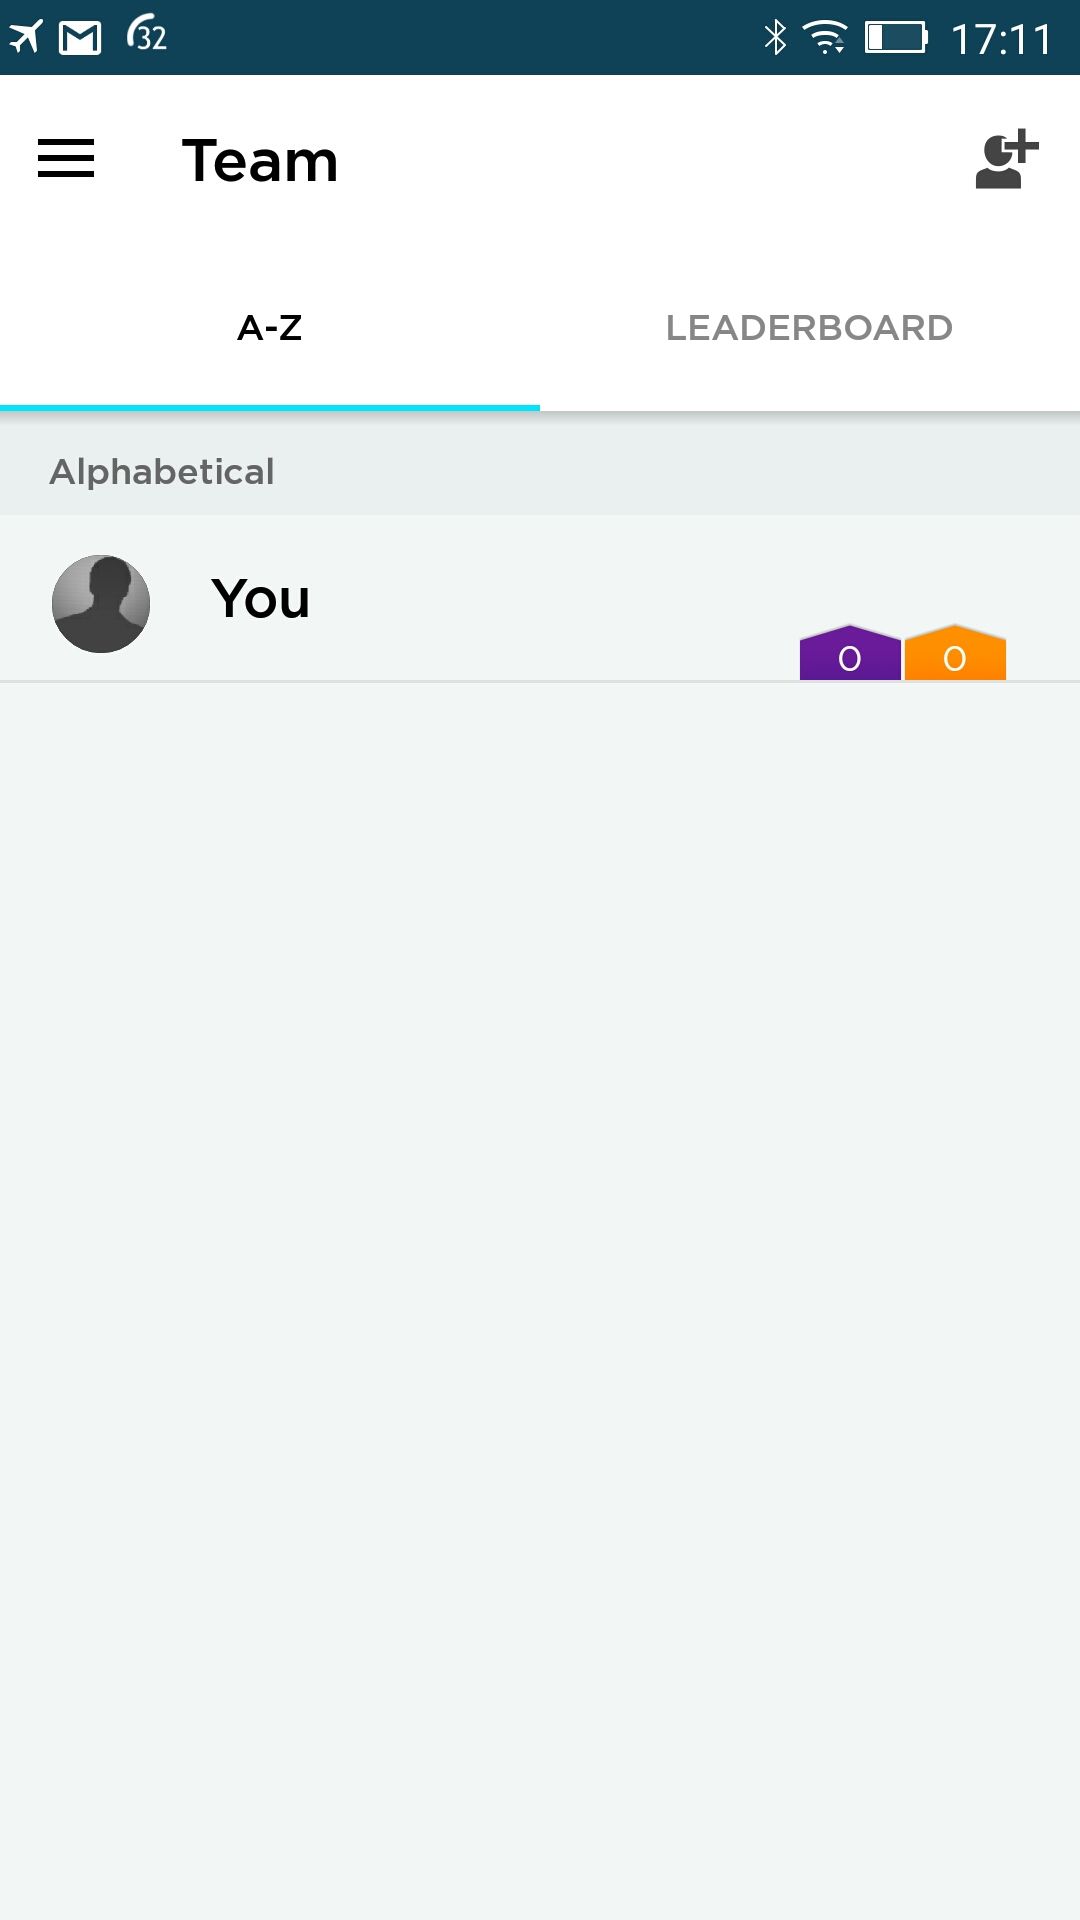The width and height of the screenshot is (1080, 1920).
Task: Tap the empty list area below You
Action: click(x=540, y=1300)
